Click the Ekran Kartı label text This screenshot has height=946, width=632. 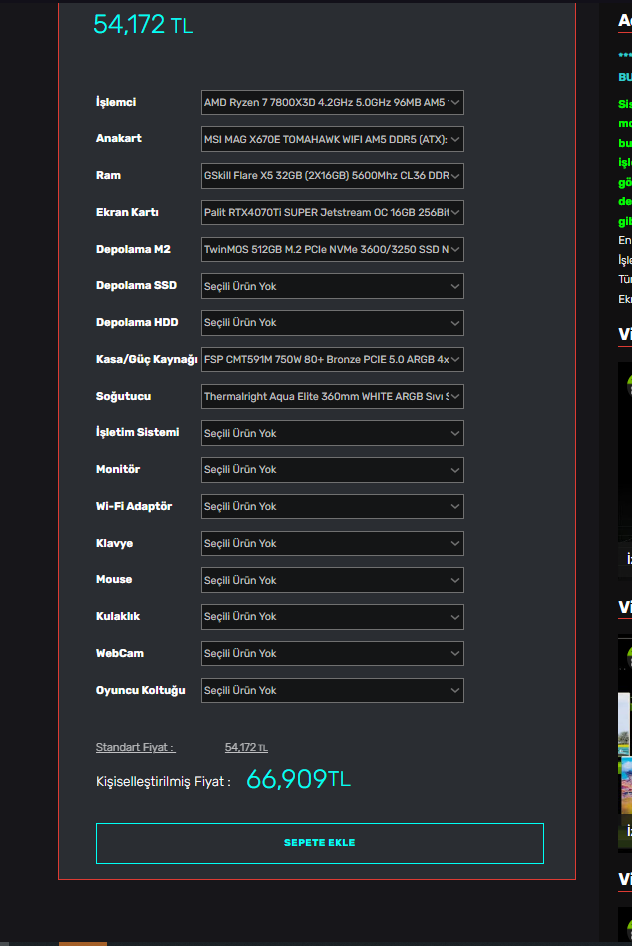pyautogui.click(x=127, y=212)
